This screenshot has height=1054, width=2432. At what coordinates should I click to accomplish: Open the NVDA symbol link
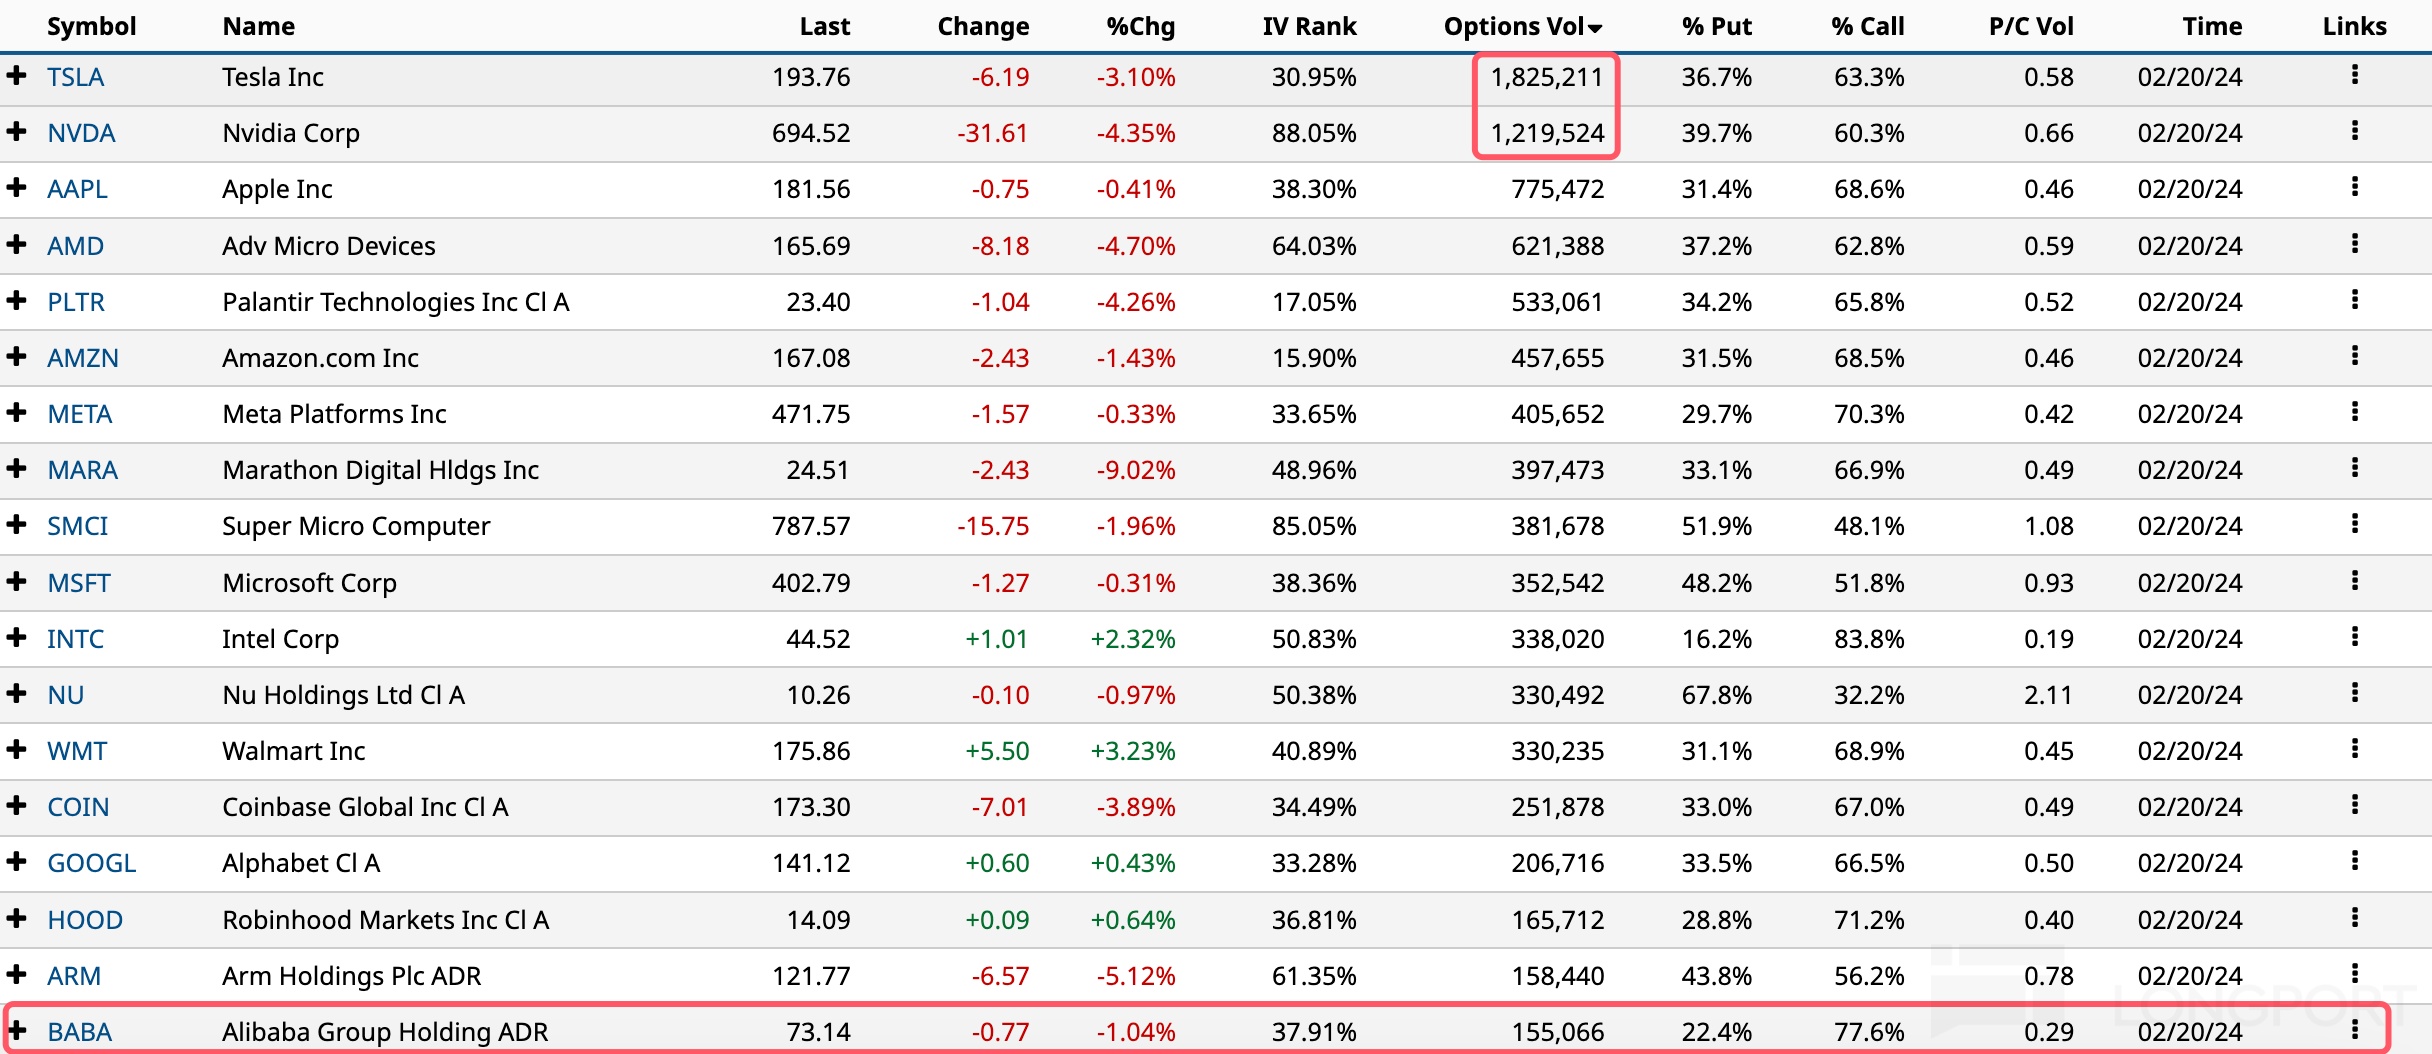pyautogui.click(x=81, y=133)
